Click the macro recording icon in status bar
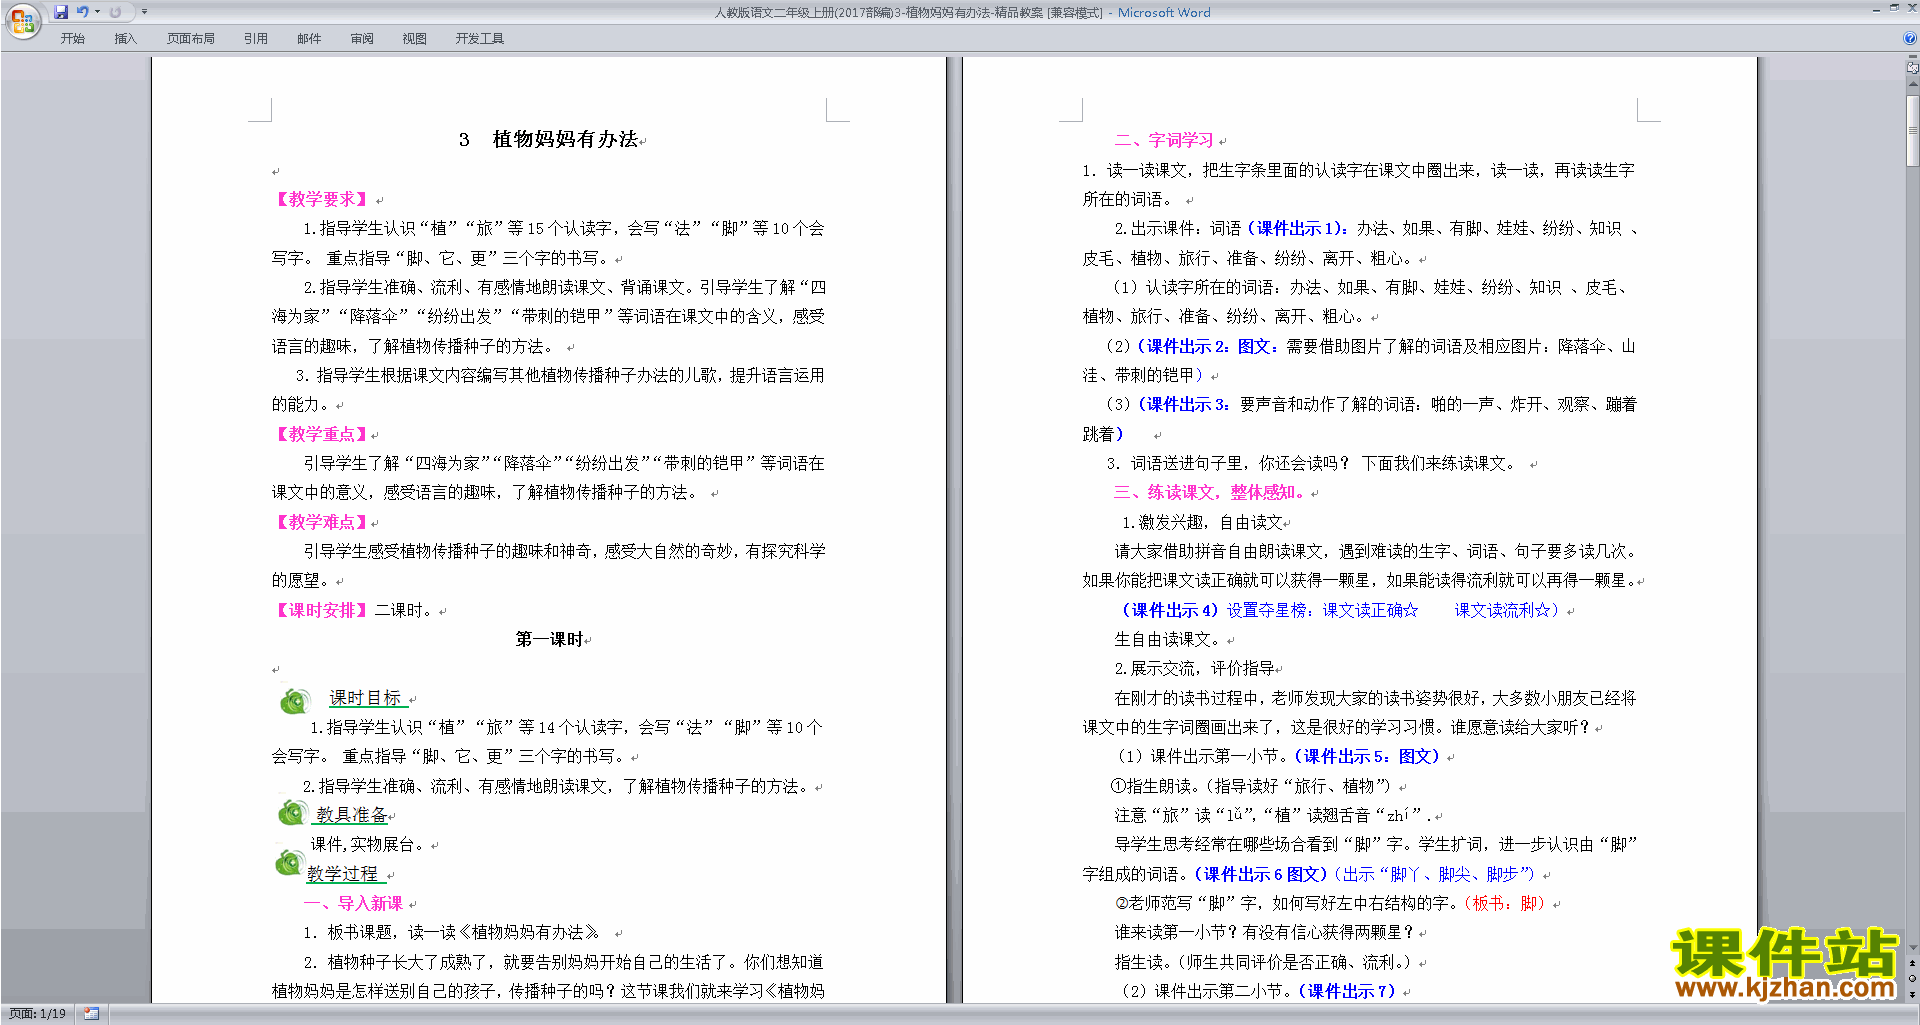This screenshot has height=1025, width=1920. point(91,1014)
